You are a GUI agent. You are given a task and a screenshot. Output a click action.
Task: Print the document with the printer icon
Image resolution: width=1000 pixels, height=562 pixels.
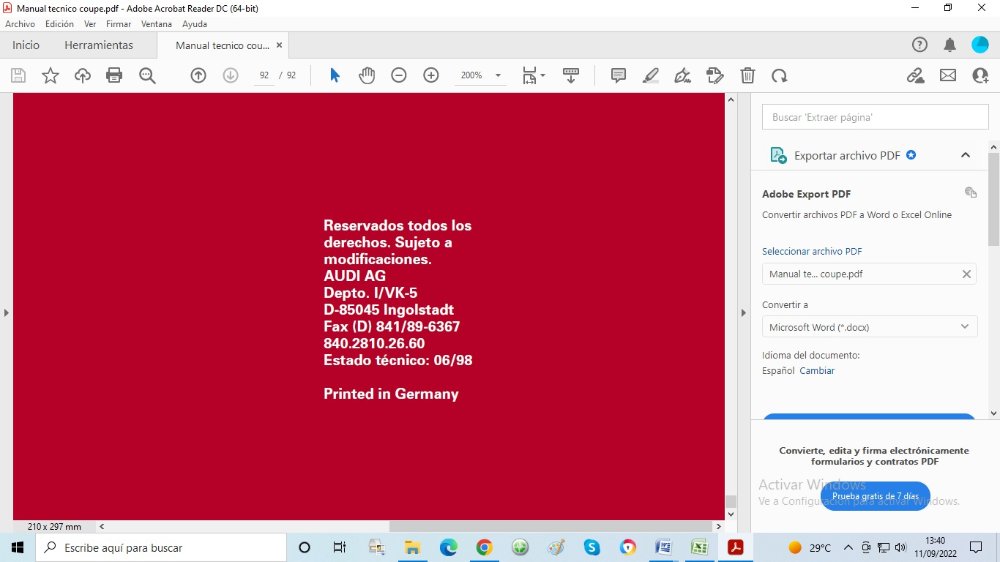click(114, 75)
